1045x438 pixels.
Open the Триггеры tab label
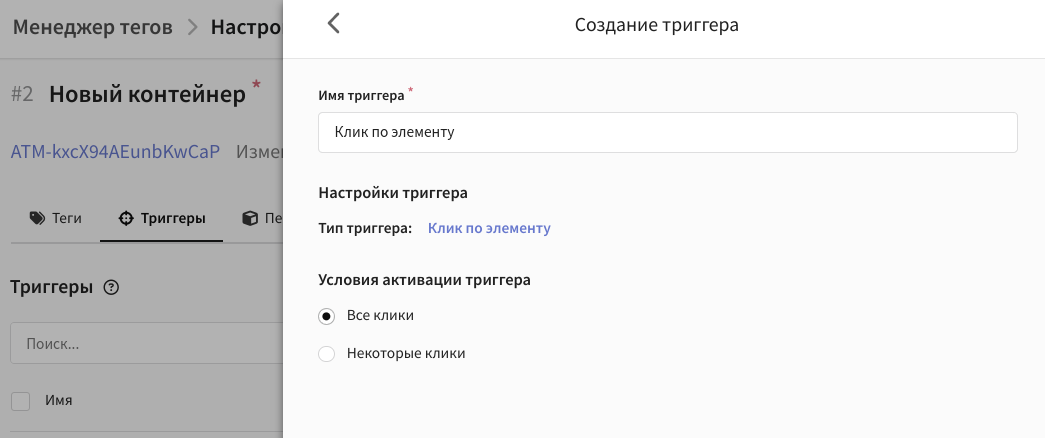click(173, 218)
